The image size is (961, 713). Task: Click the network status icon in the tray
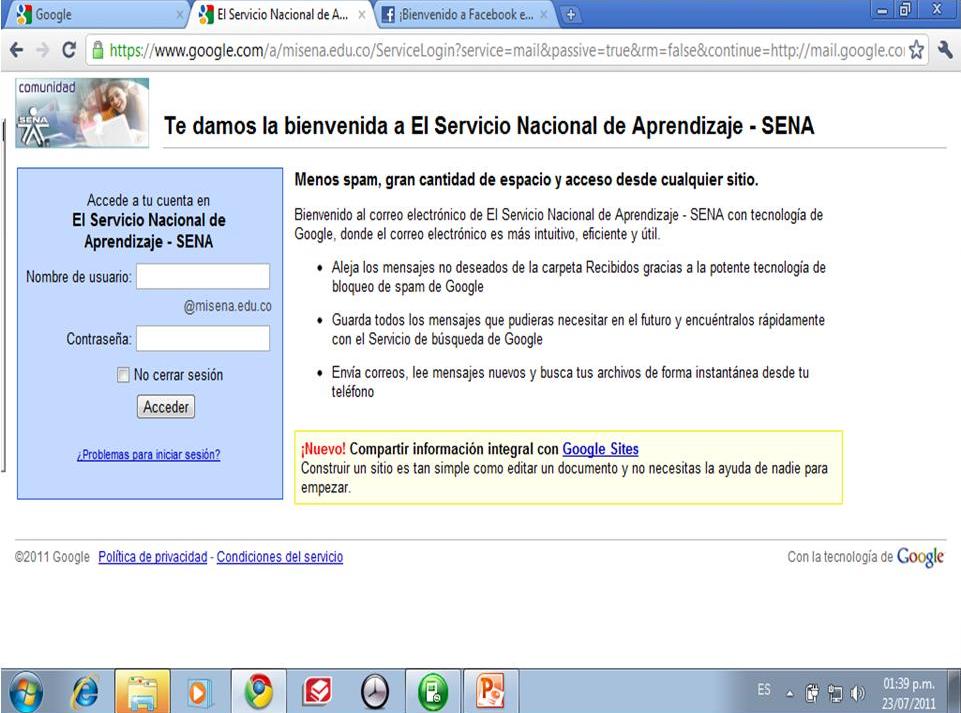836,690
